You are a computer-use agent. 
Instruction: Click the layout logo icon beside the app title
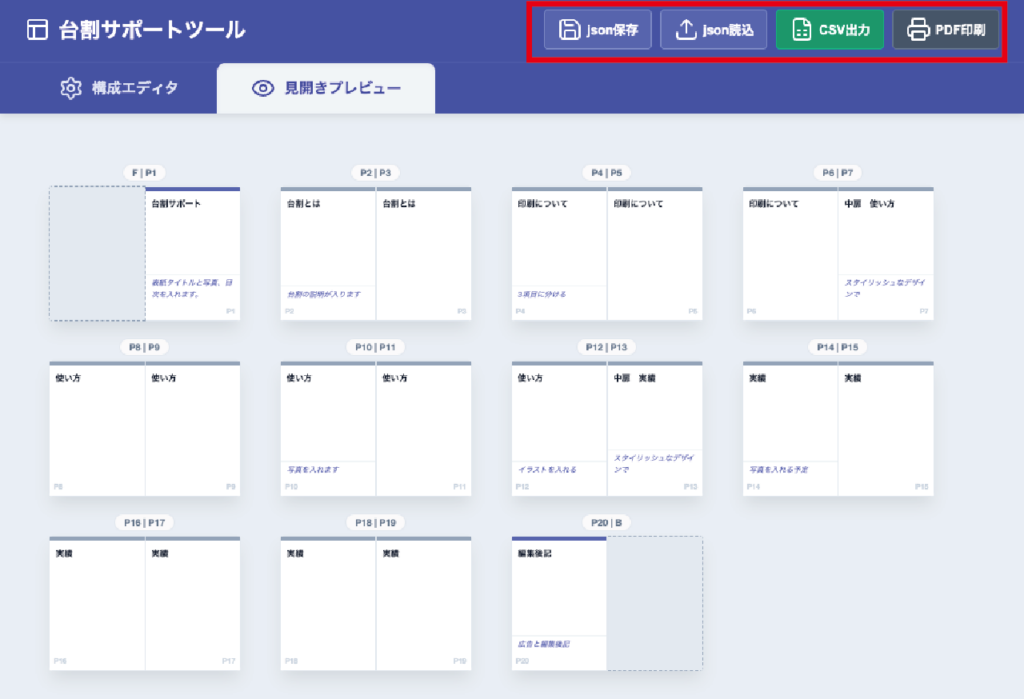pyautogui.click(x=37, y=30)
